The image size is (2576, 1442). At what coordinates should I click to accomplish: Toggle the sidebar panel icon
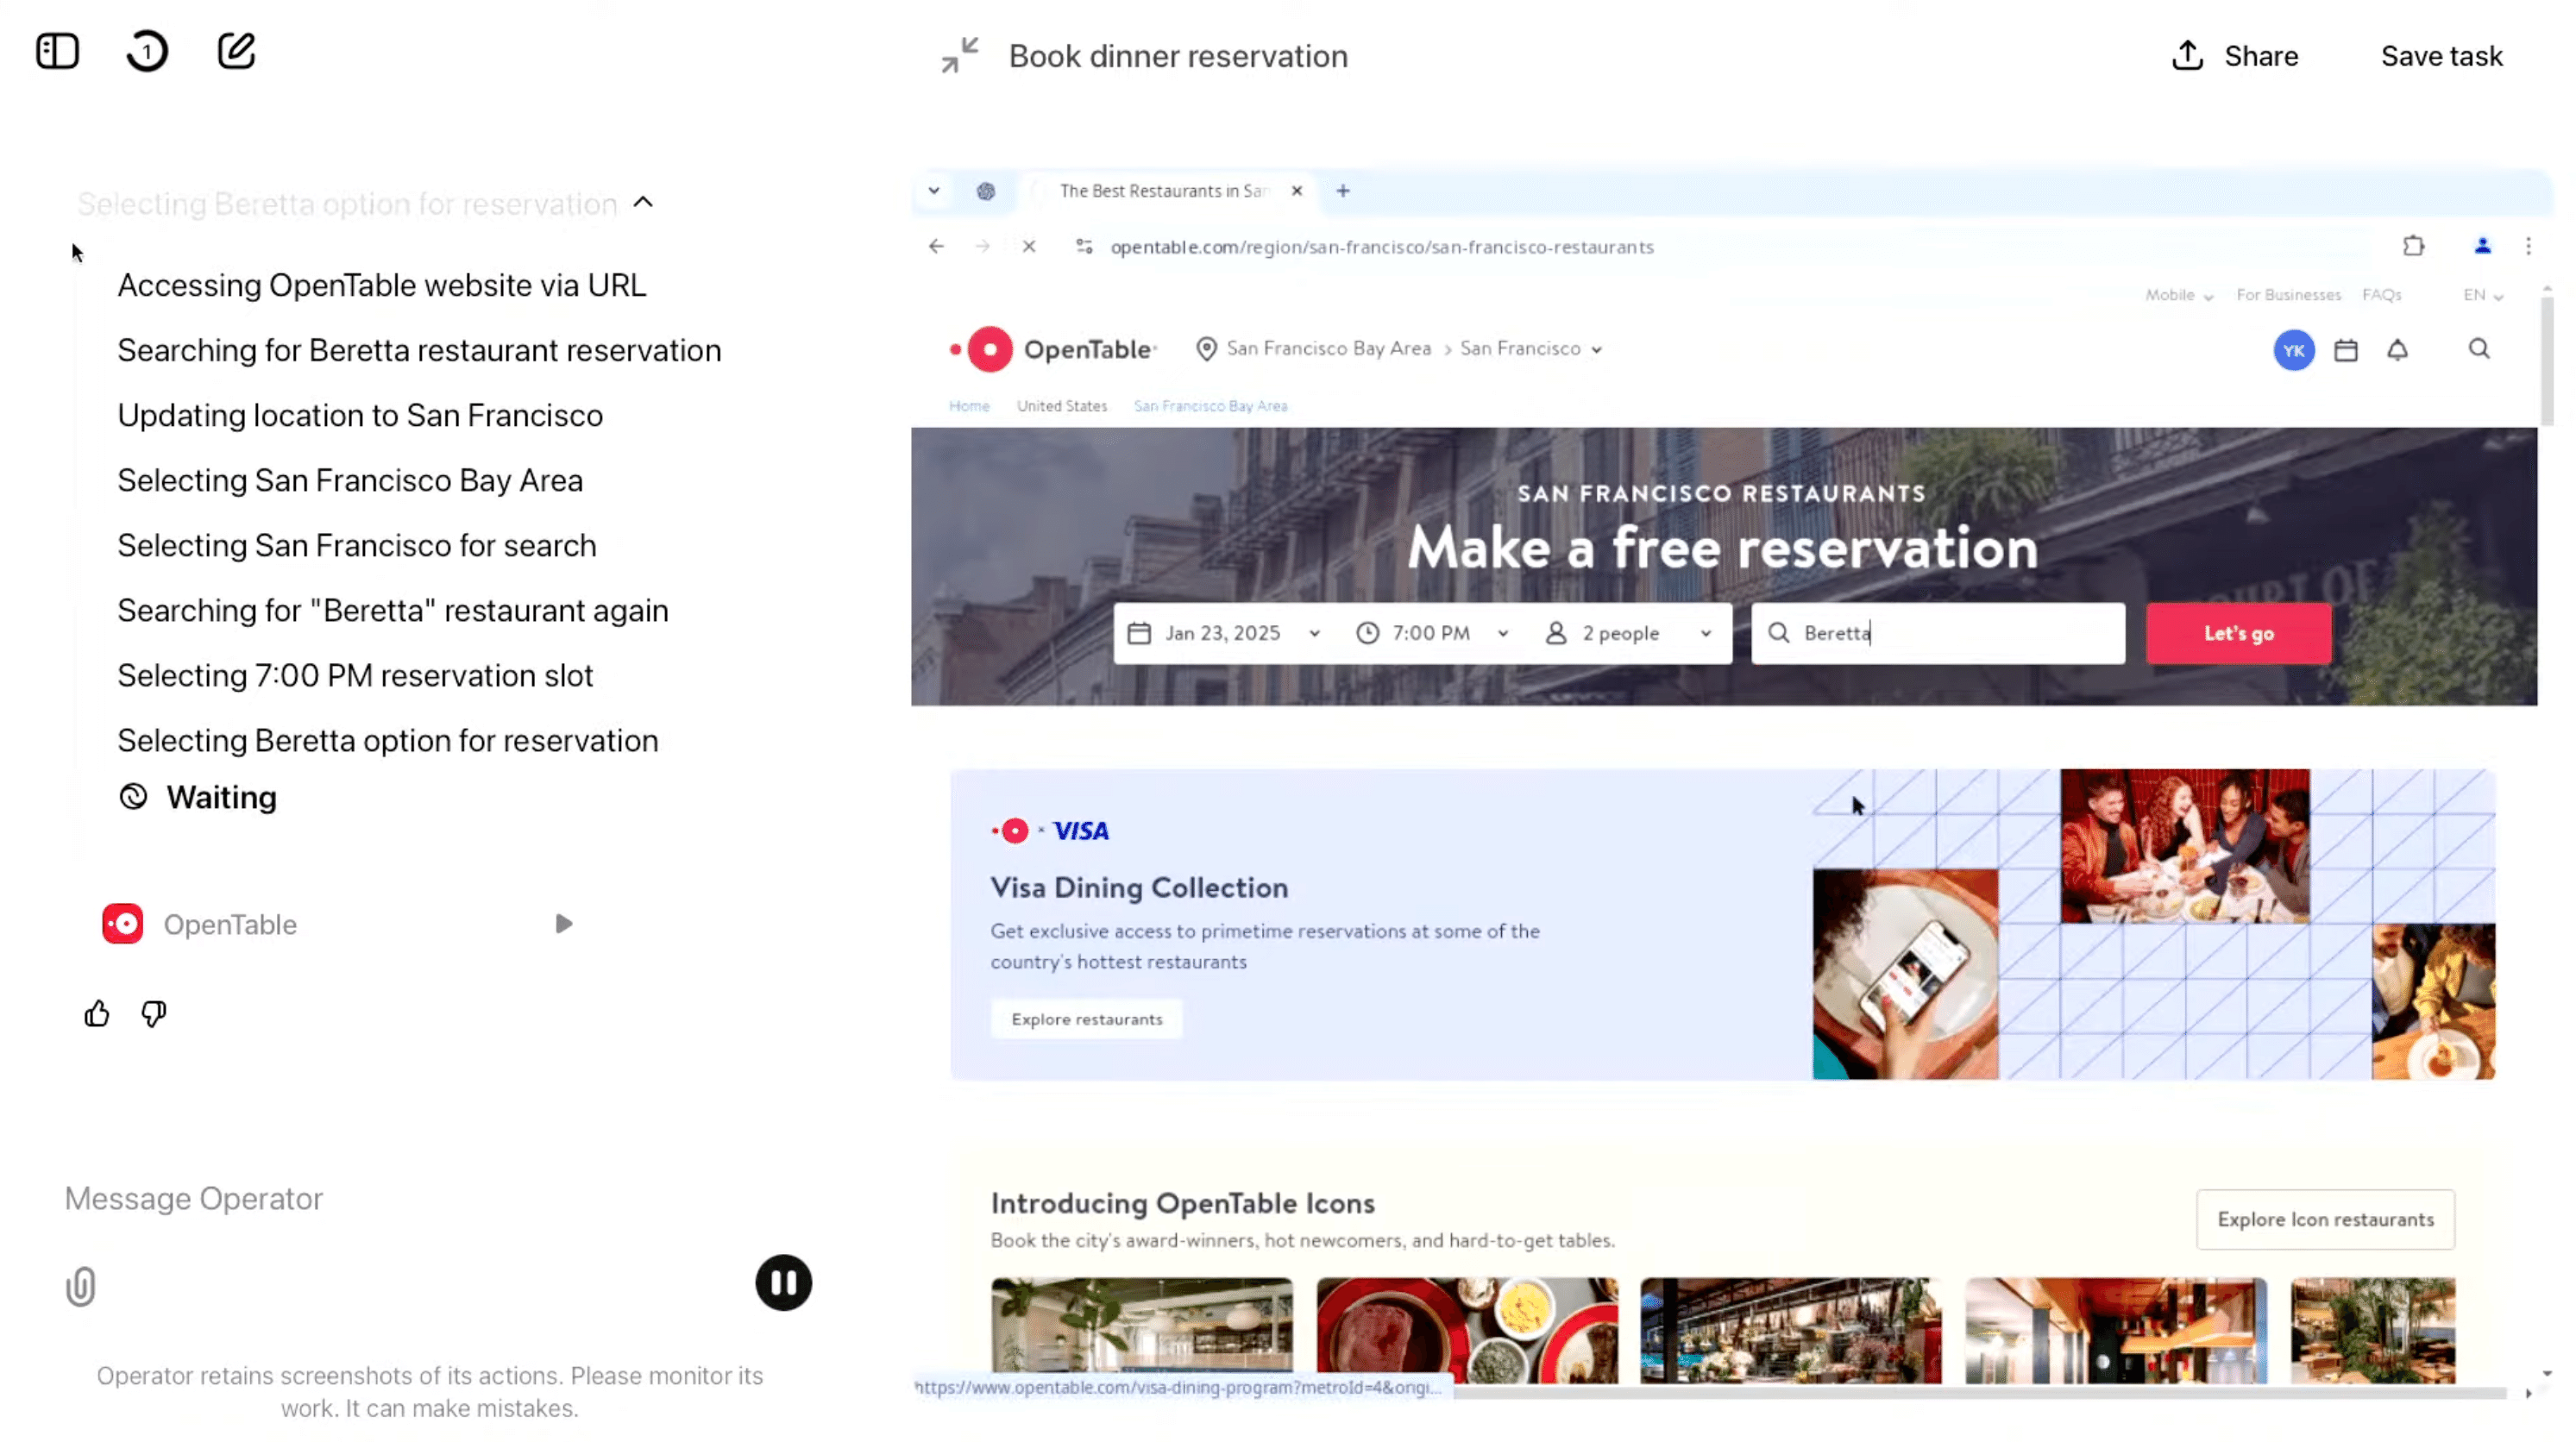pos(57,51)
